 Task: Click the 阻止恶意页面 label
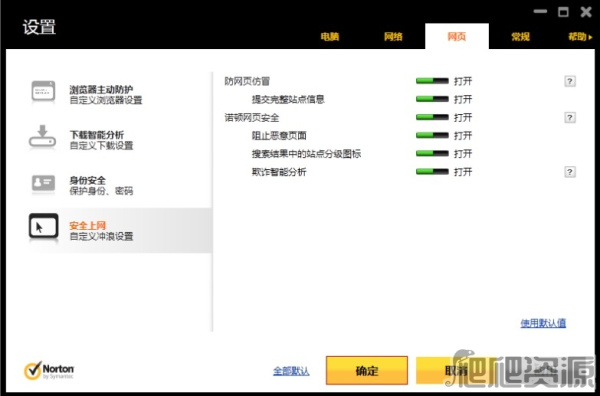coord(279,135)
